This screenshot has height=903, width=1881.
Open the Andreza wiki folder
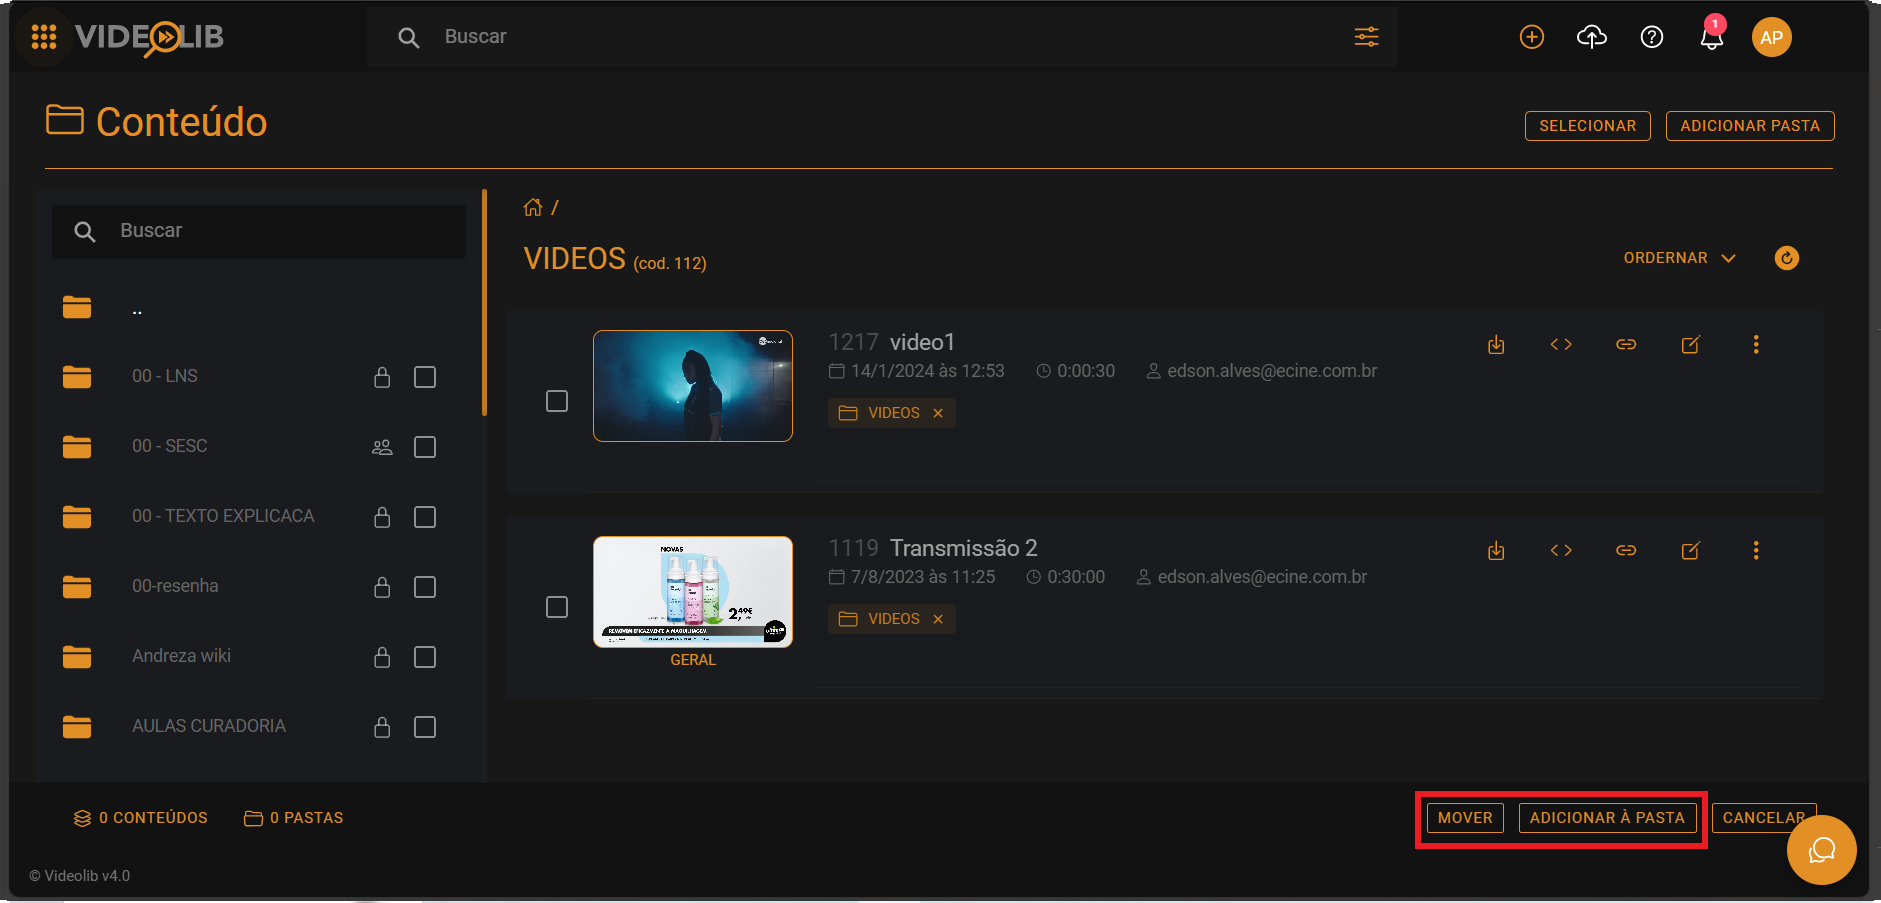(x=181, y=656)
